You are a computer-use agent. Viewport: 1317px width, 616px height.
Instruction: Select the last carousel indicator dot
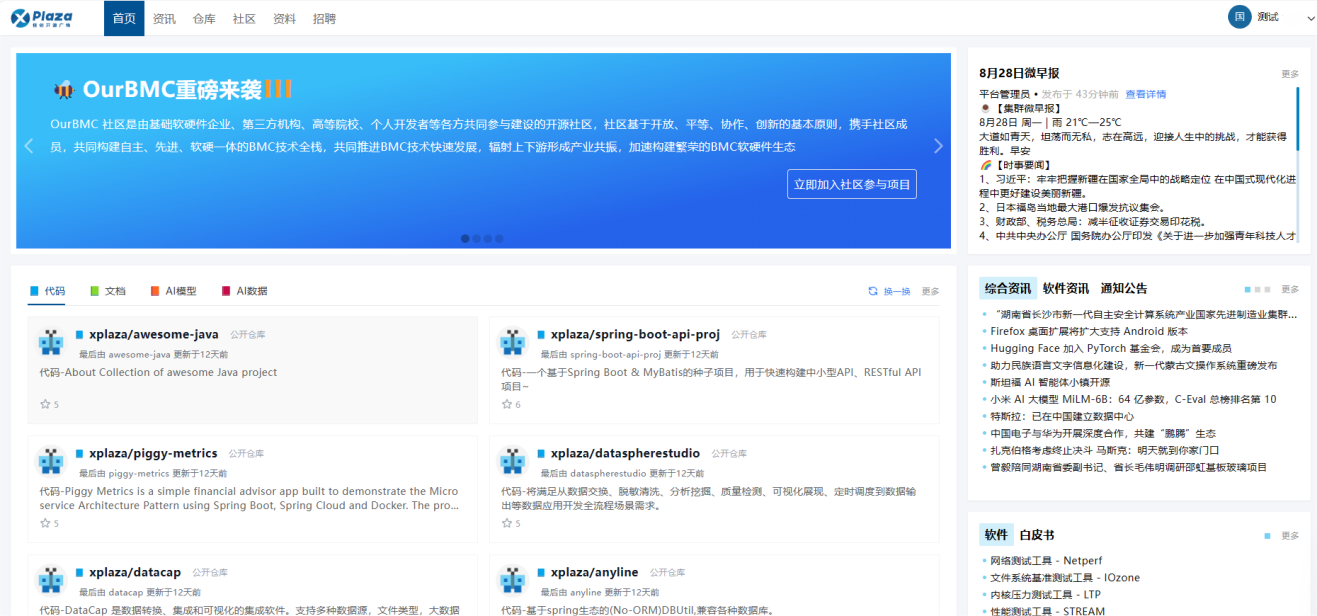coord(501,238)
